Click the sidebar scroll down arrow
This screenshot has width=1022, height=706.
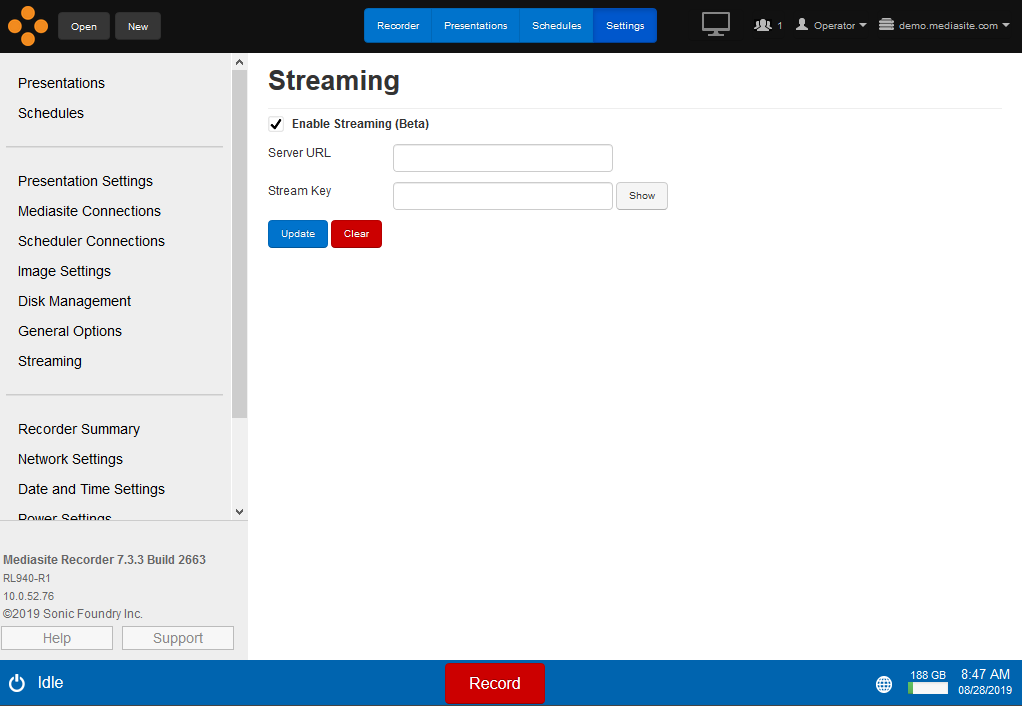[239, 512]
